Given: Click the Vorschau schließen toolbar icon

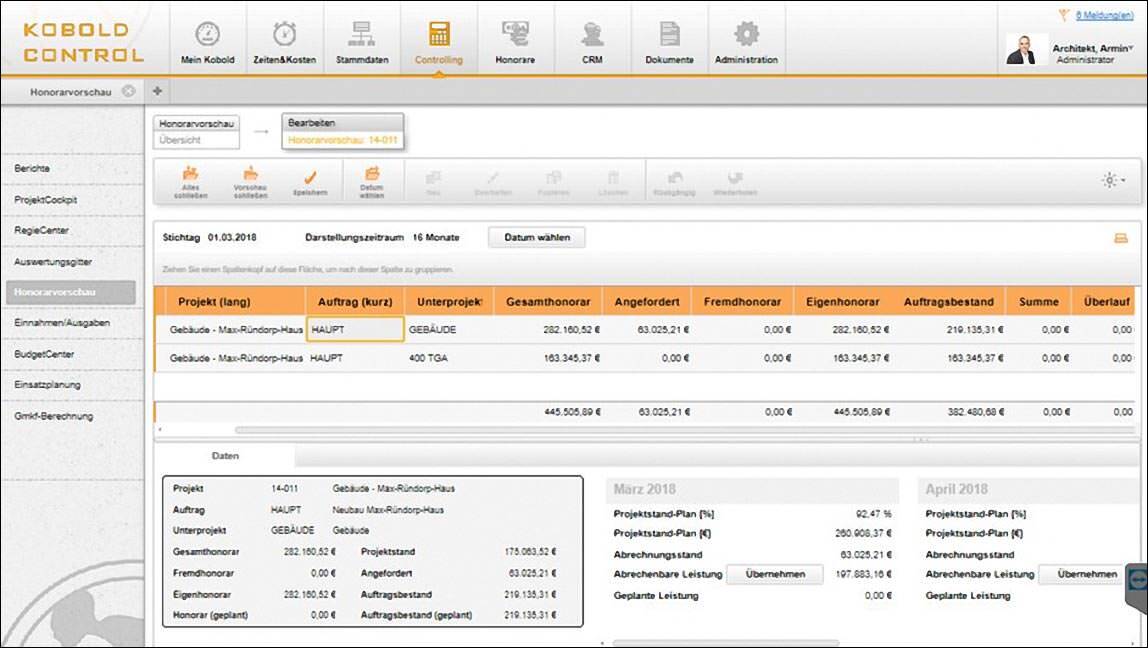Looking at the screenshot, I should 250,182.
